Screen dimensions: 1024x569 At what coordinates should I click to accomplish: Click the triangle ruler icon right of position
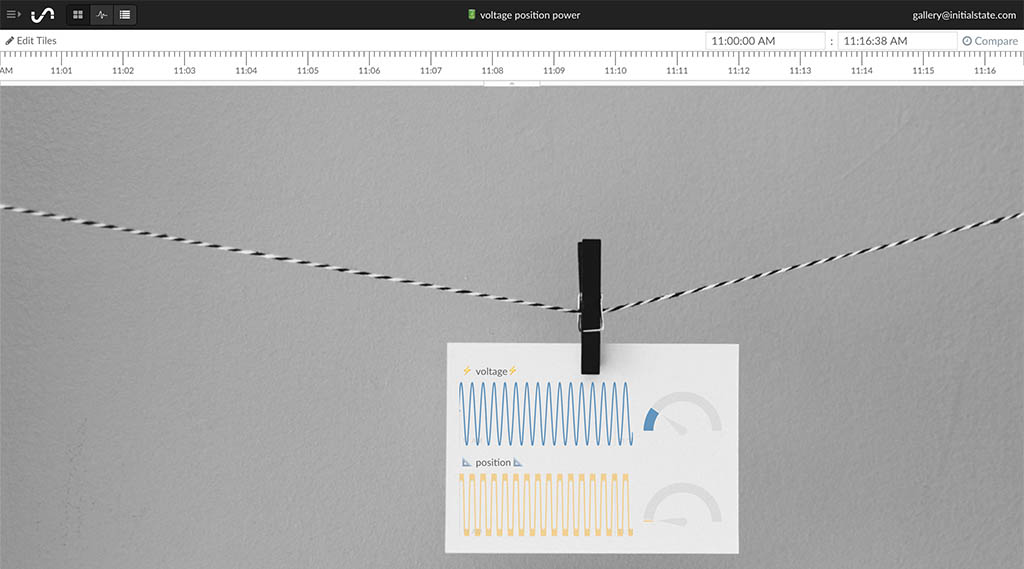pos(518,463)
